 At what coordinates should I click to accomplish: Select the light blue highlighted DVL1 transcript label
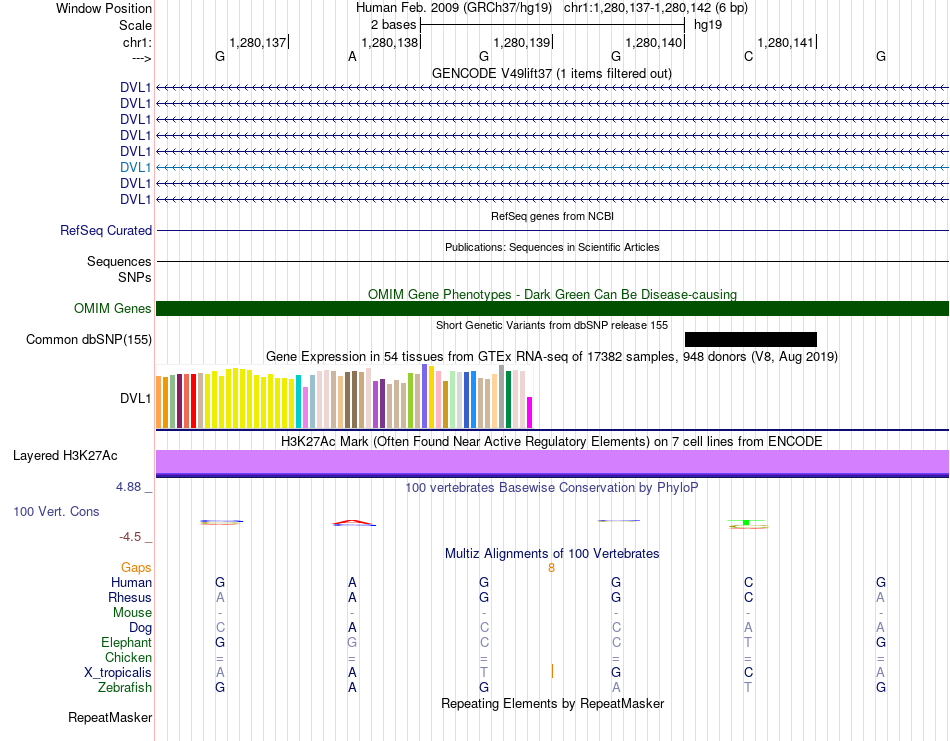pos(135,167)
